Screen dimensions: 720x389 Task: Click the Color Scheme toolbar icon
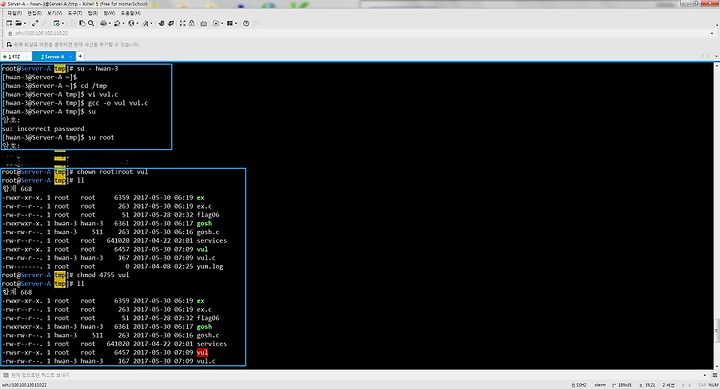117,23
